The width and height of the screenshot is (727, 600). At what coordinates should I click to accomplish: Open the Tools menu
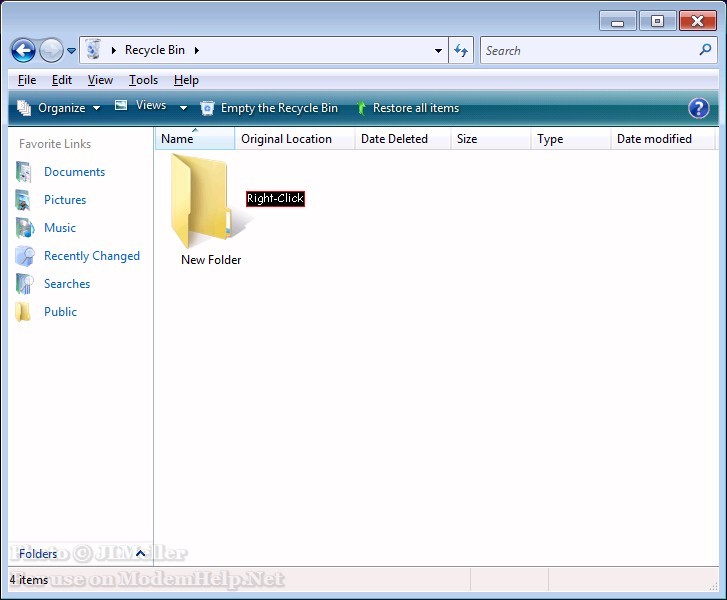[143, 80]
